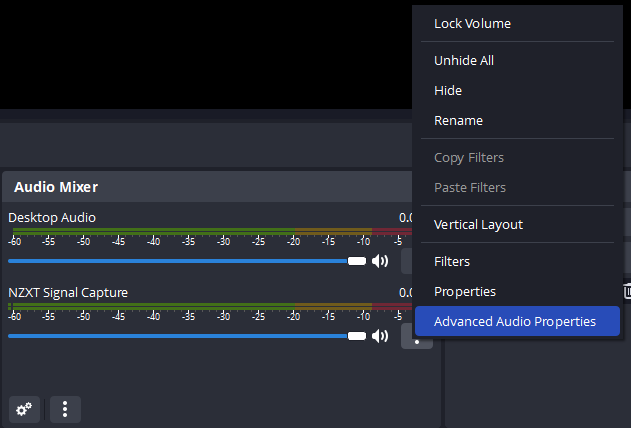Select Rename in the context menu
631x428 pixels.
click(458, 120)
